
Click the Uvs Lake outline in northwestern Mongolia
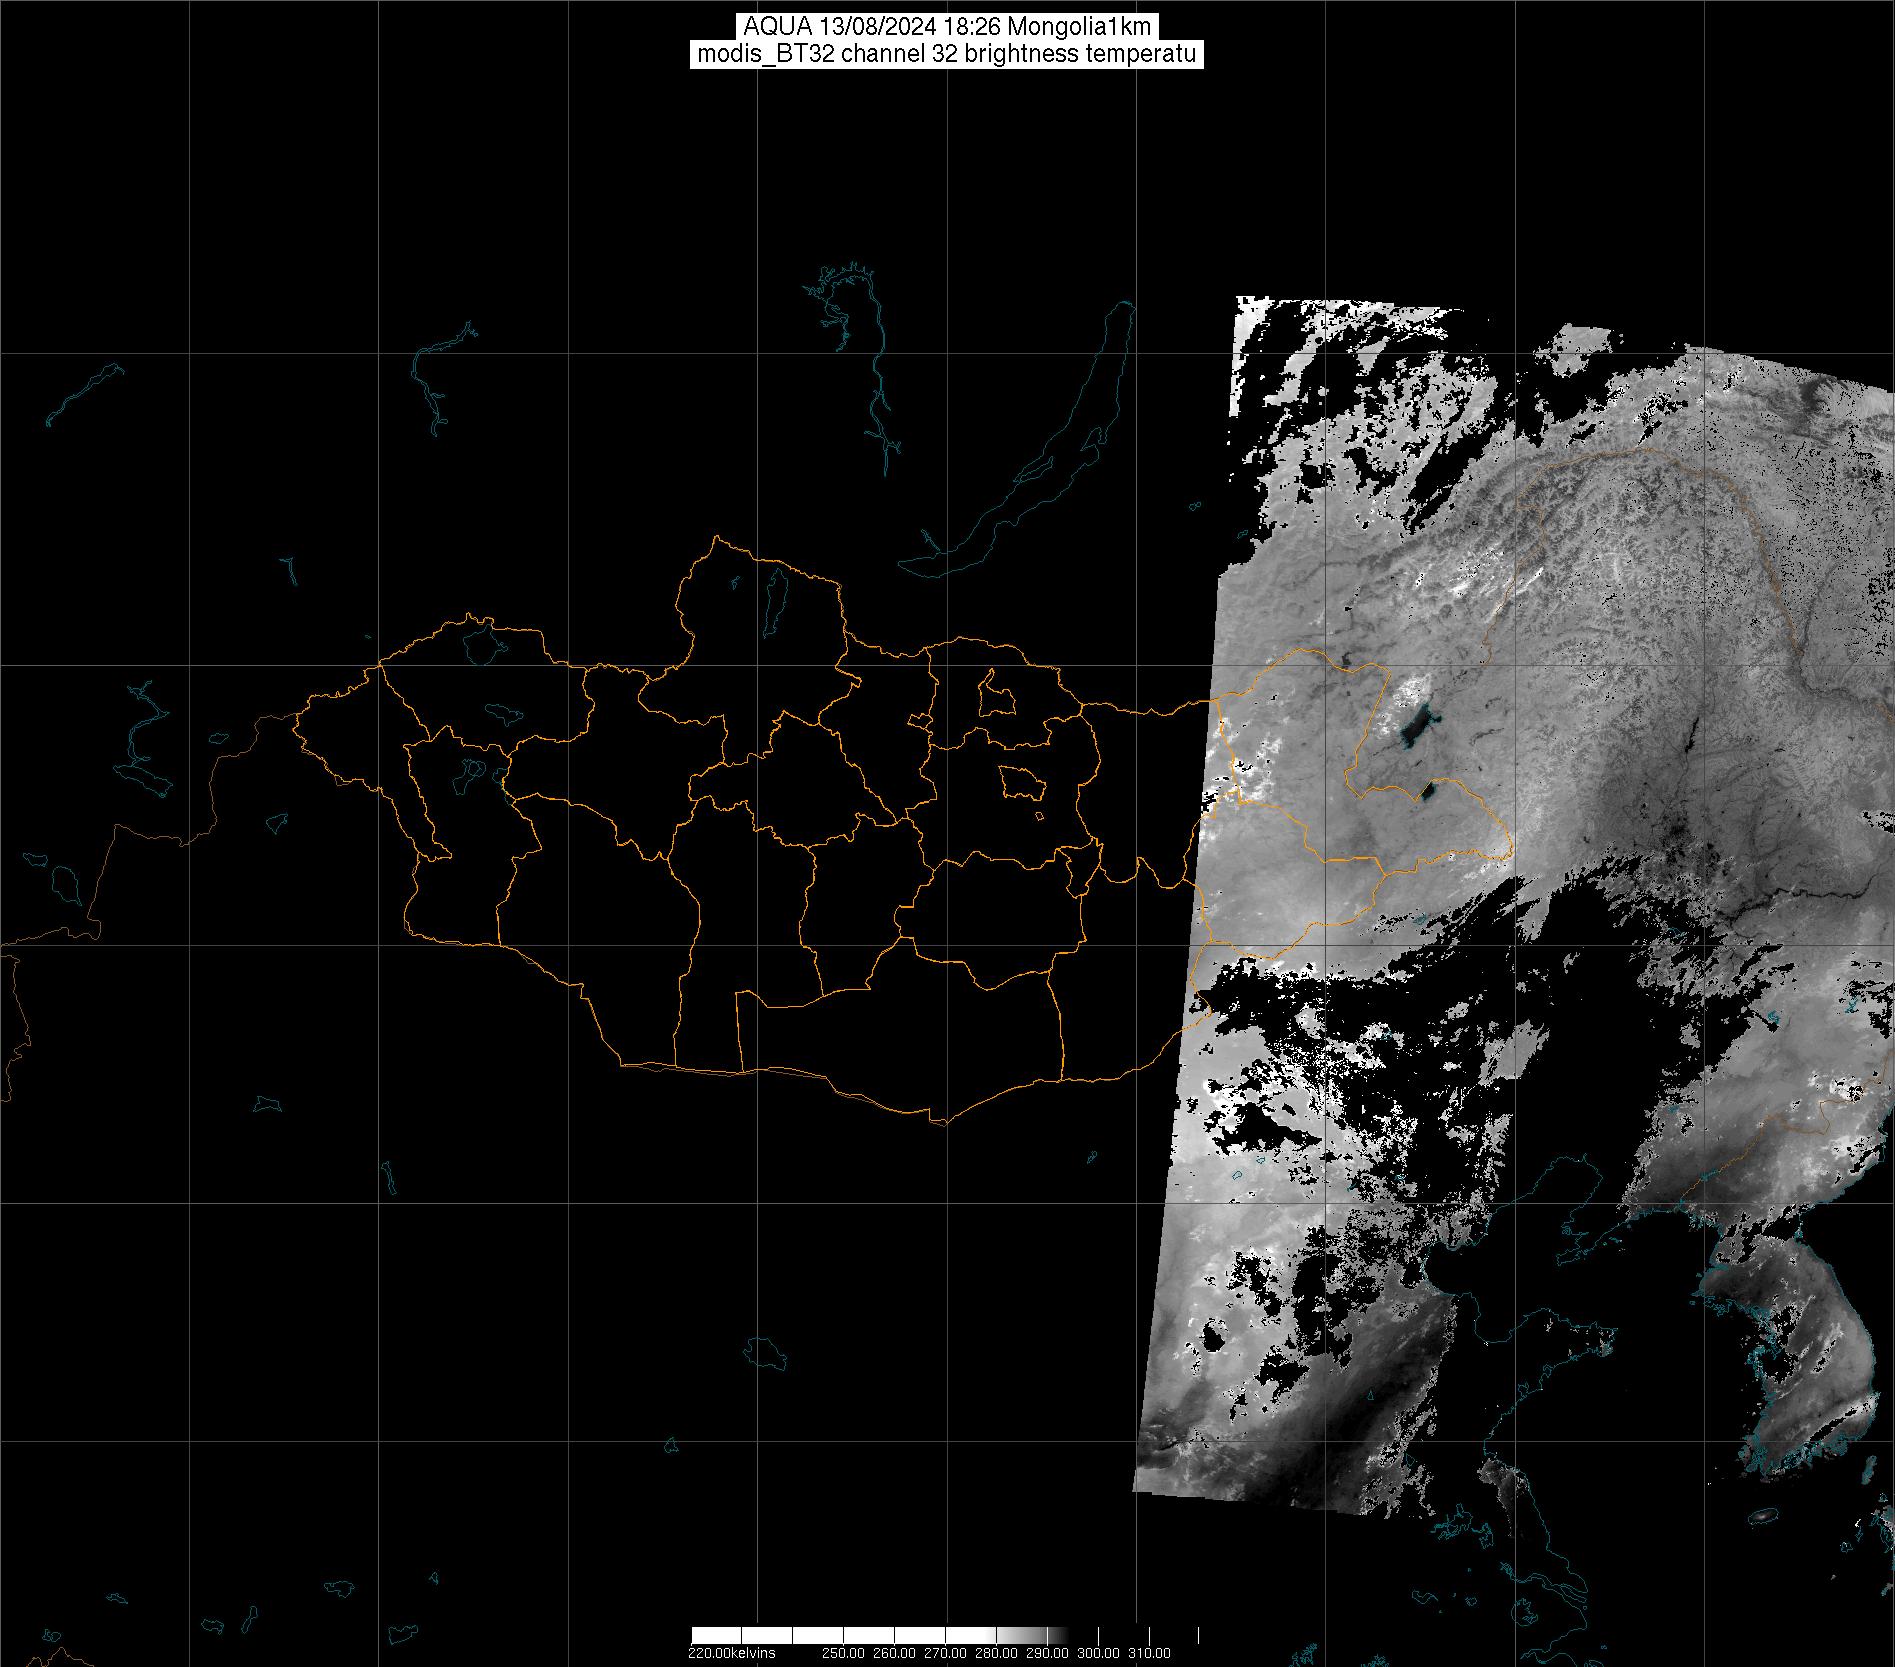(x=481, y=642)
